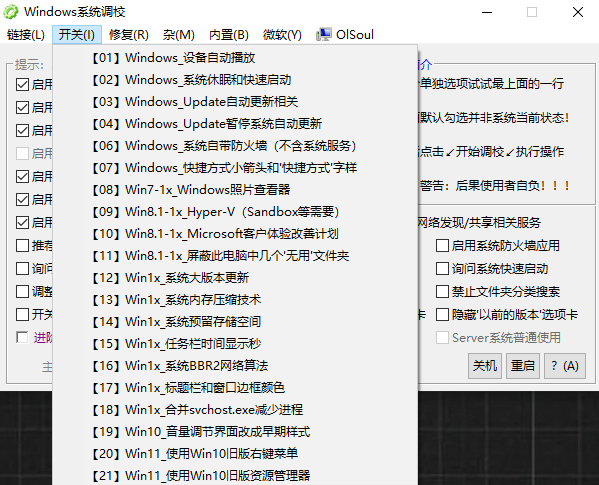This screenshot has height=485, width=599.
Task: Select 【08】Win7-1x_Windows照片查看器
Action: [235, 190]
